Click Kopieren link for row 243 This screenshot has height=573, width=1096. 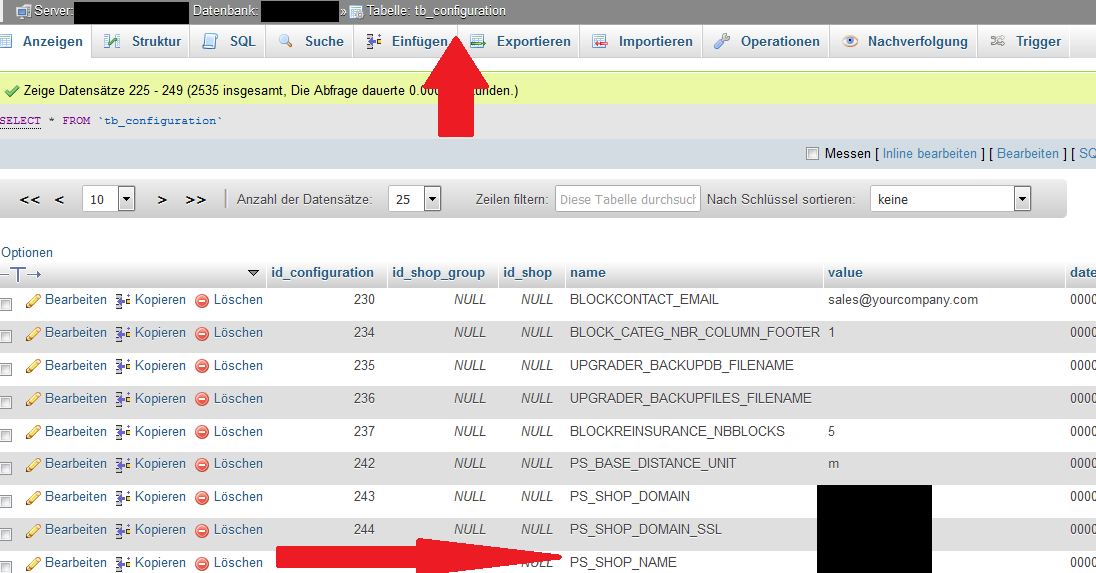(160, 496)
